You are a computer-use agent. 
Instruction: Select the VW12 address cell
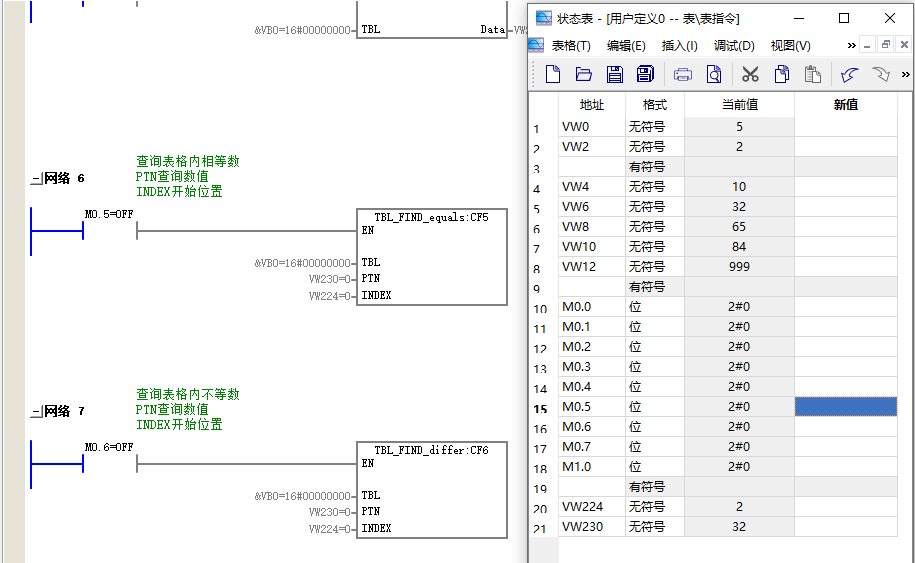592,267
